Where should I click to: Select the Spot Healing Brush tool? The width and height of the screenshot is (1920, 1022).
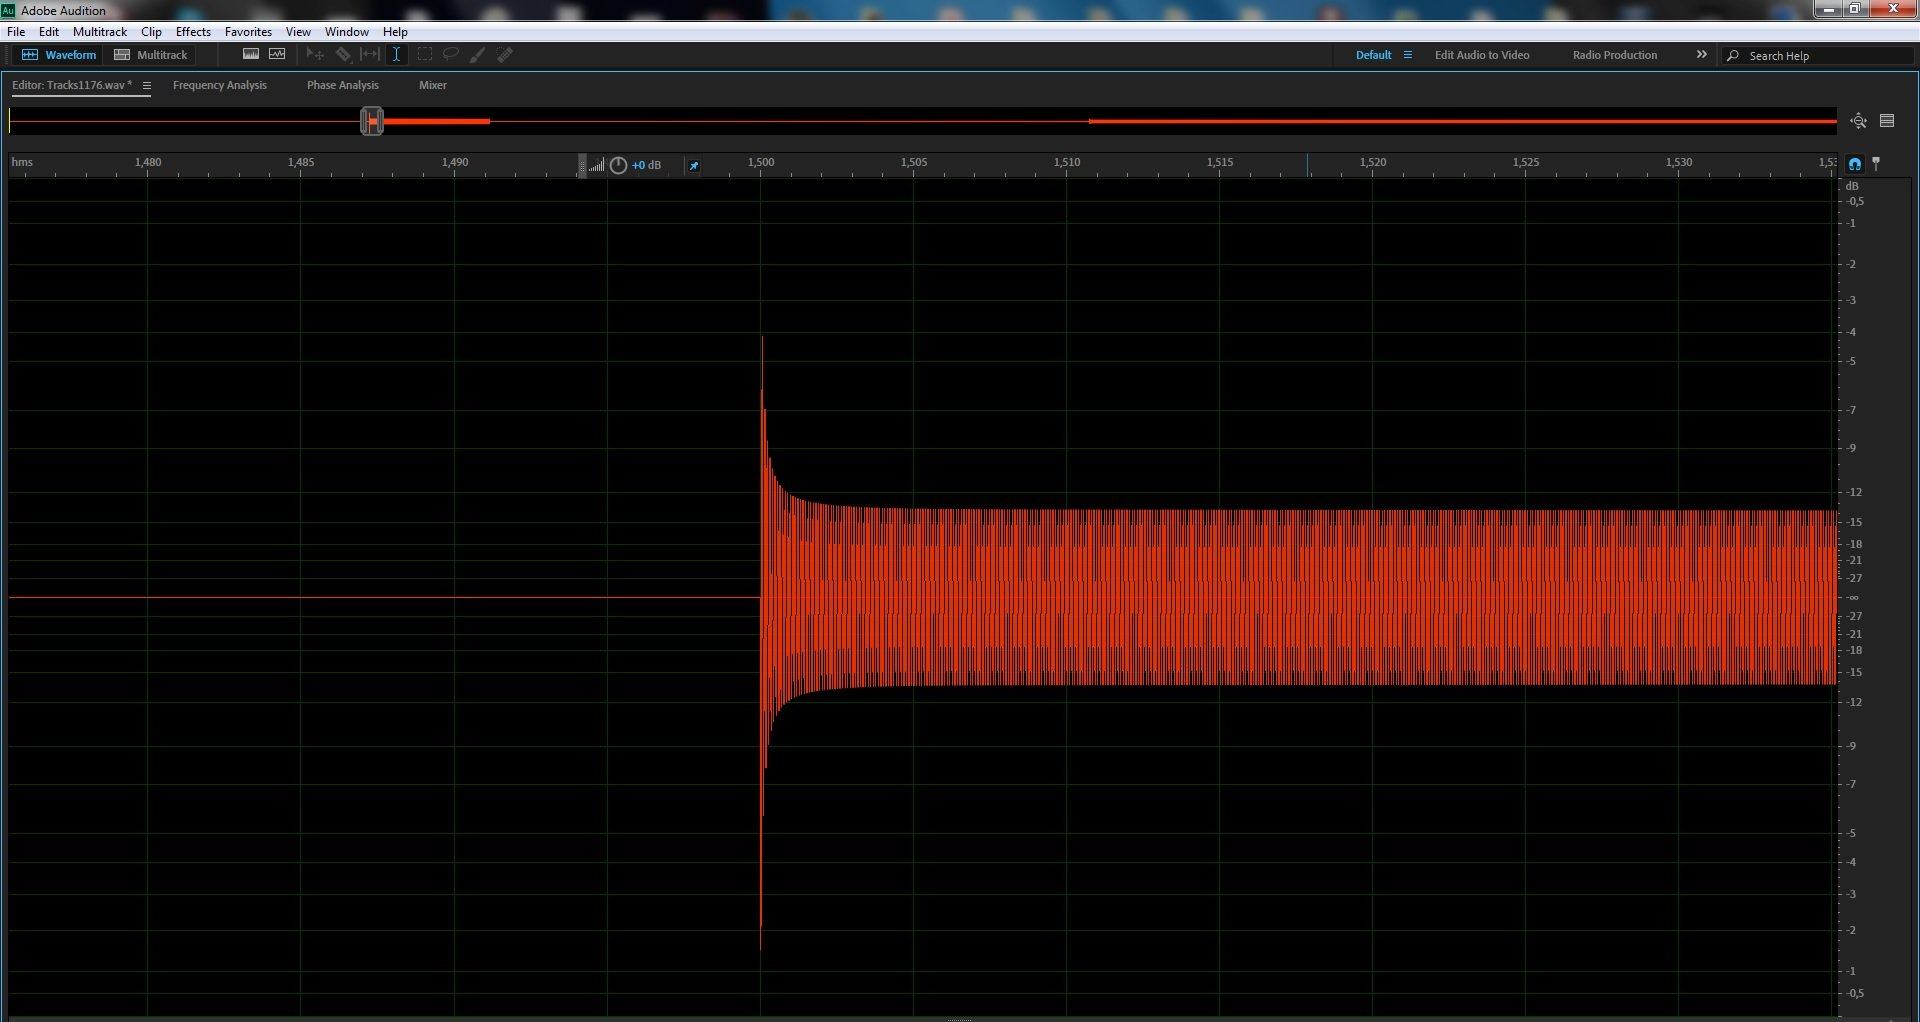pyautogui.click(x=505, y=55)
